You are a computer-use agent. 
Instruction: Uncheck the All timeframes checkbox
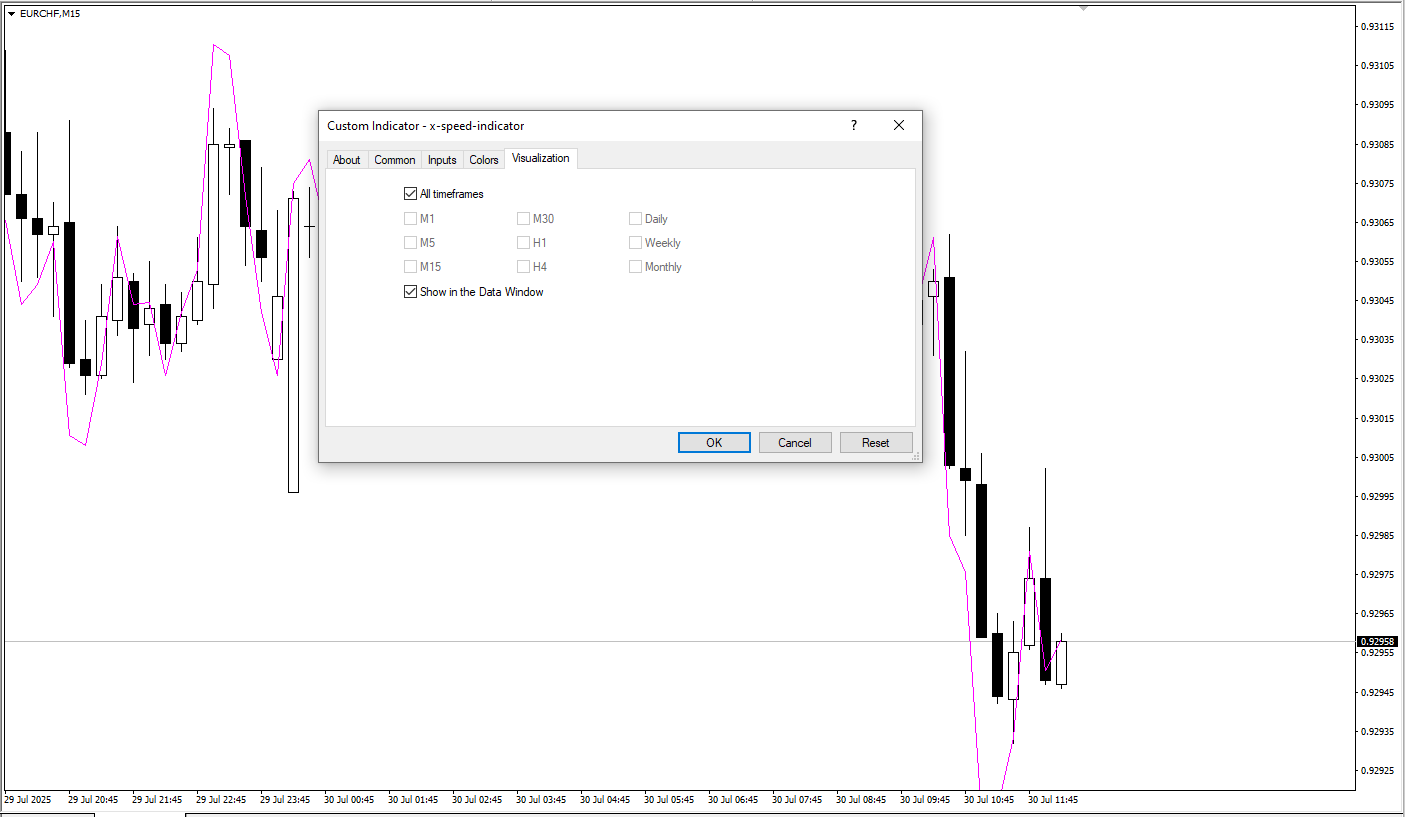410,194
